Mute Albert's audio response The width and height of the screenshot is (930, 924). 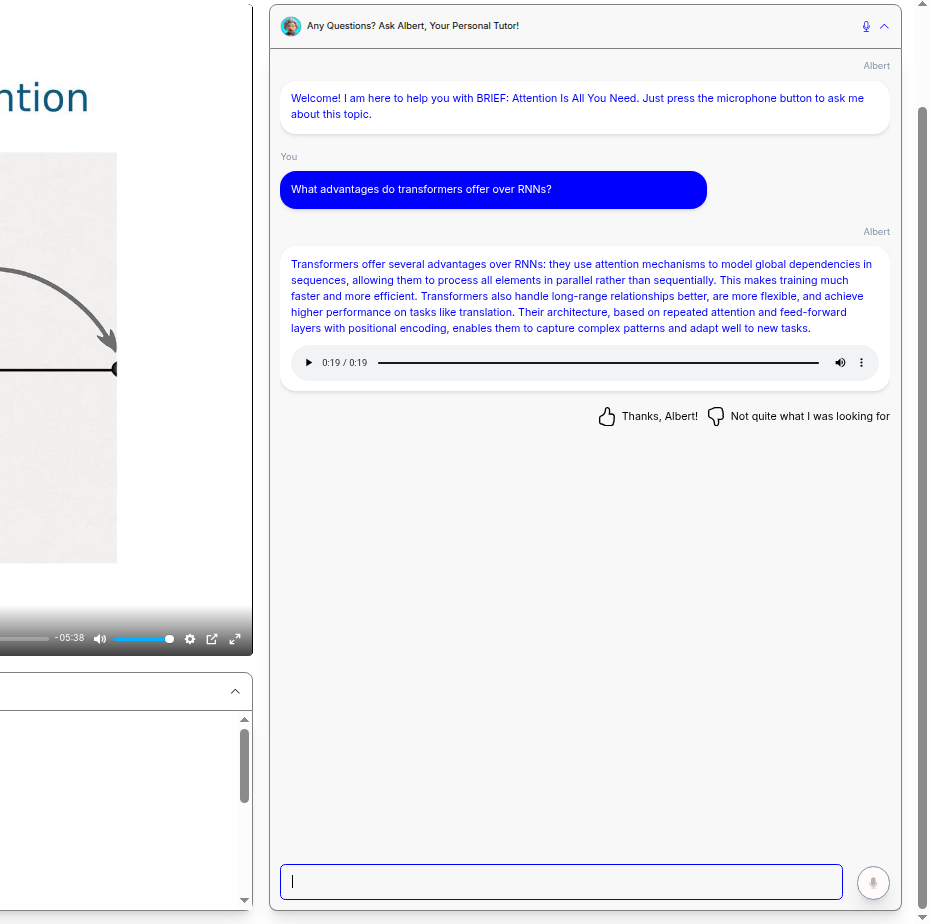click(x=840, y=363)
